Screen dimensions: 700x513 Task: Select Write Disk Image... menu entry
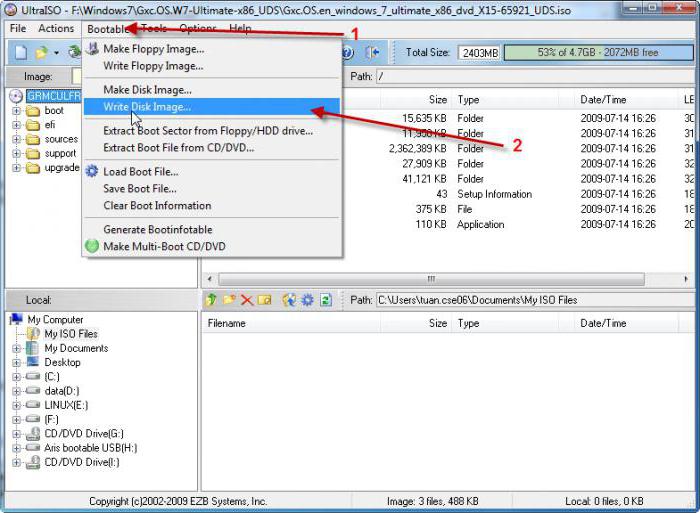coord(212,107)
